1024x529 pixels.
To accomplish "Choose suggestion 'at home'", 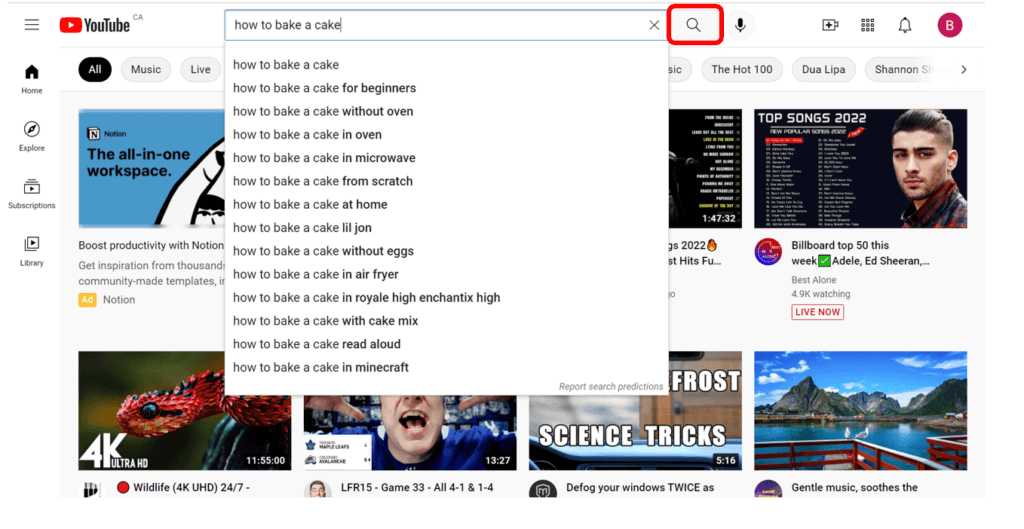I will pyautogui.click(x=447, y=204).
